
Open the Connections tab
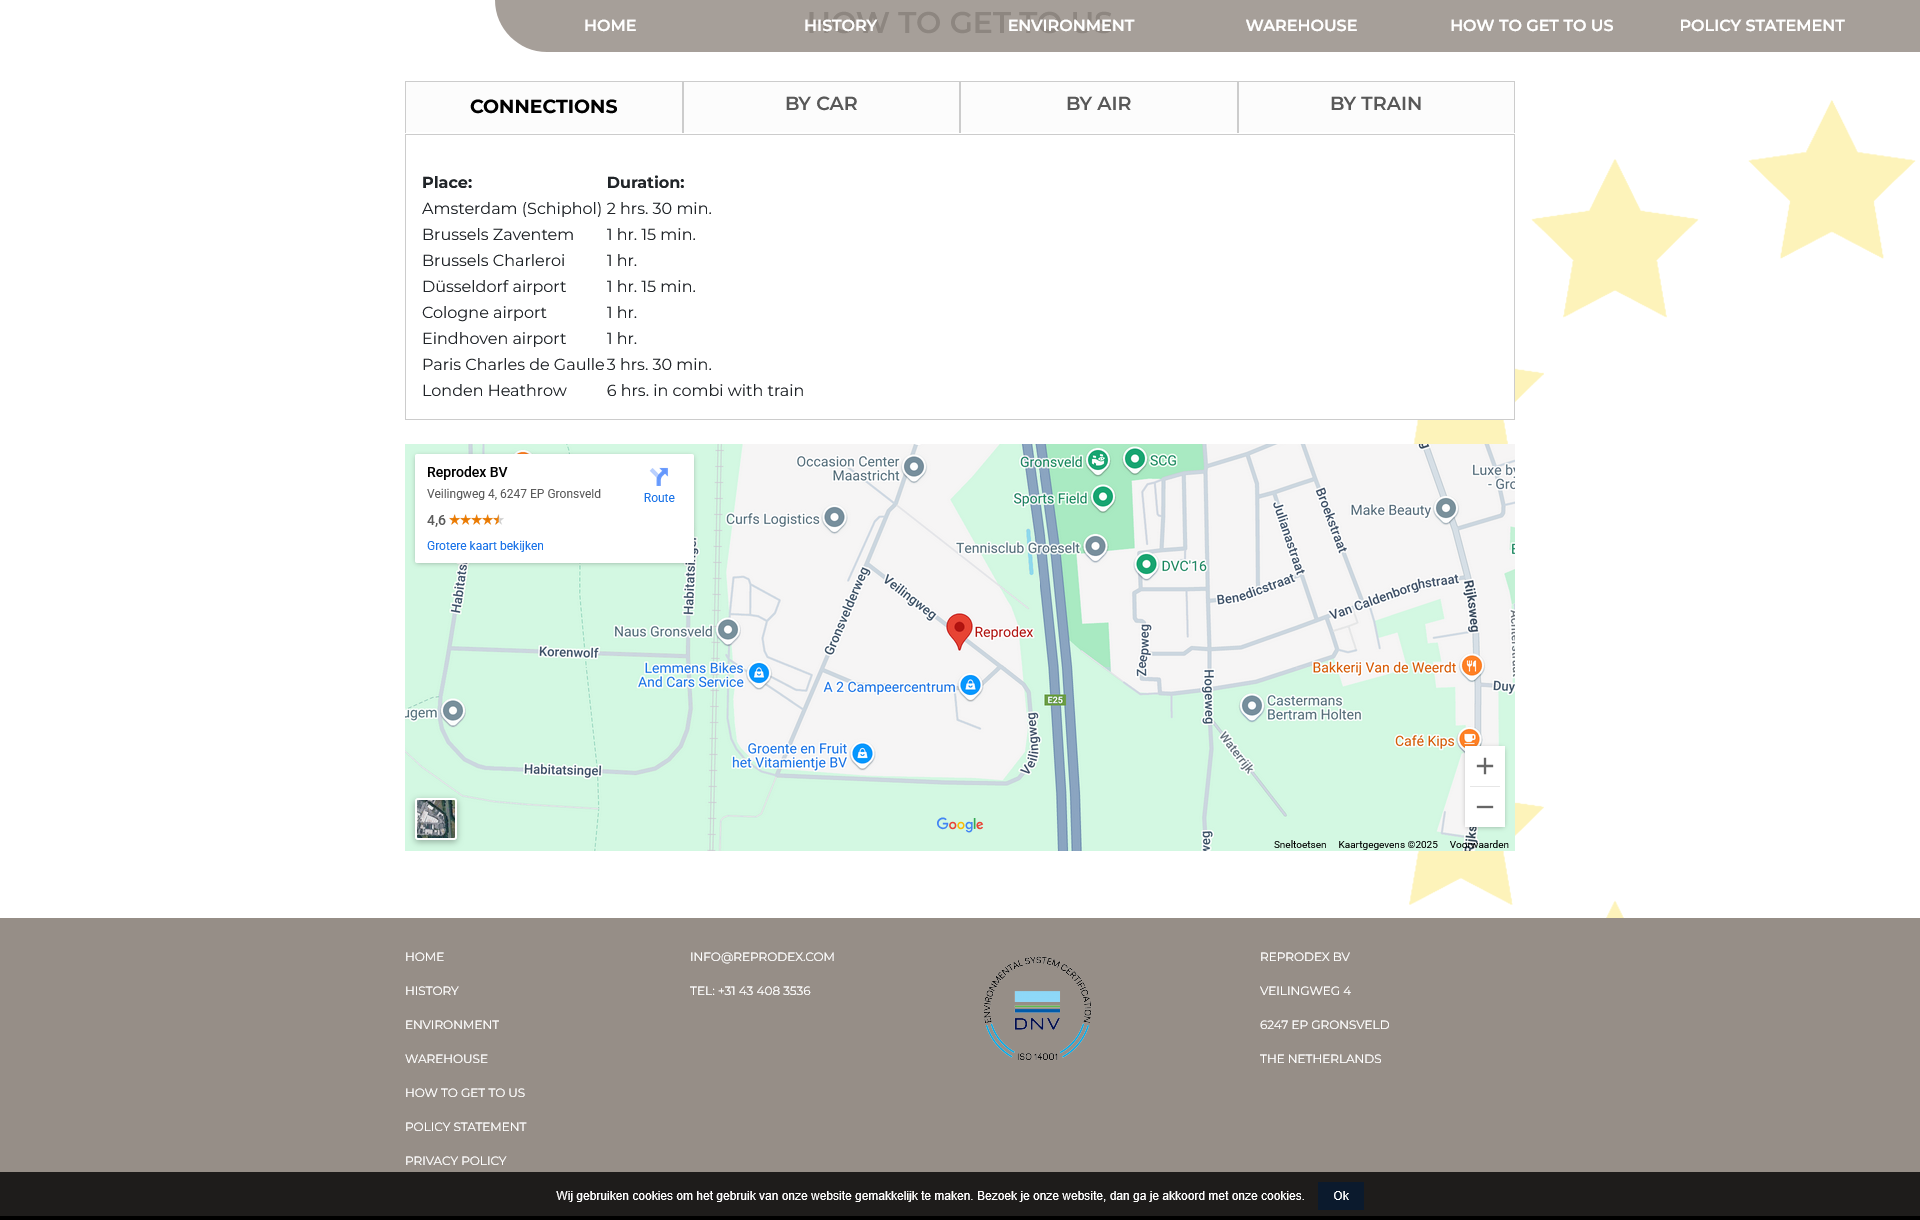[x=544, y=107]
